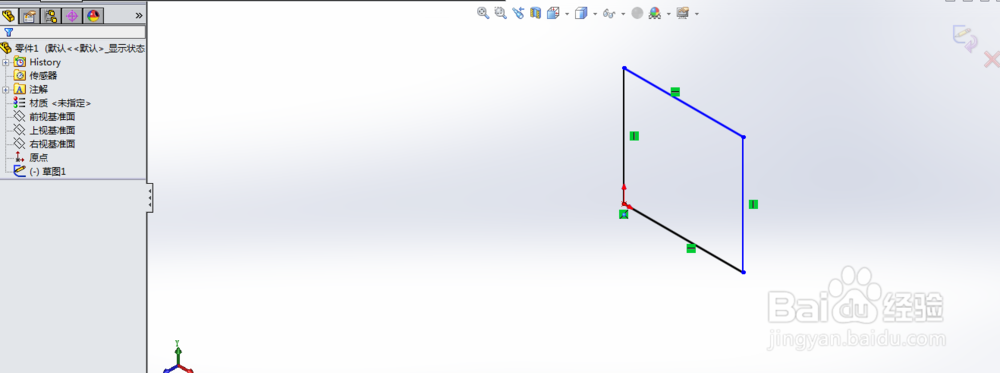Viewport: 1000px width, 373px height.
Task: Click the Hide/Show Items glasses icon
Action: [609, 13]
